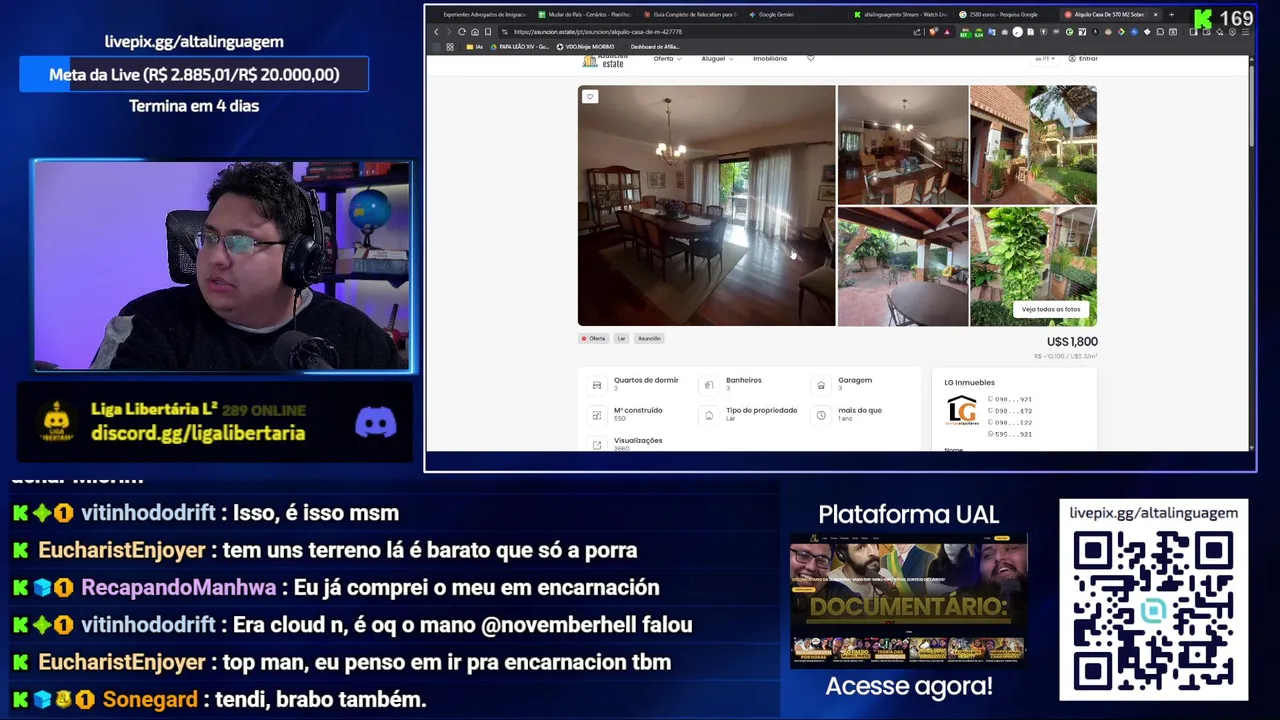Switch to altalinguagemtv Stream tab
The width and height of the screenshot is (1280, 720).
tap(900, 15)
